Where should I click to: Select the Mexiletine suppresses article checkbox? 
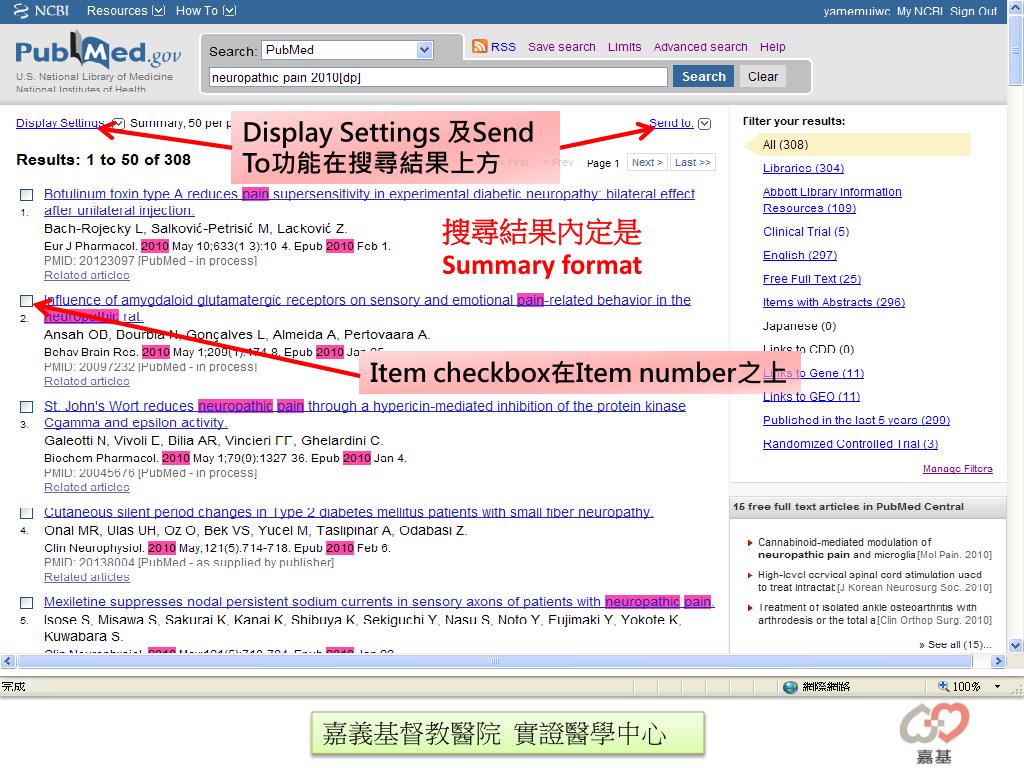26,603
